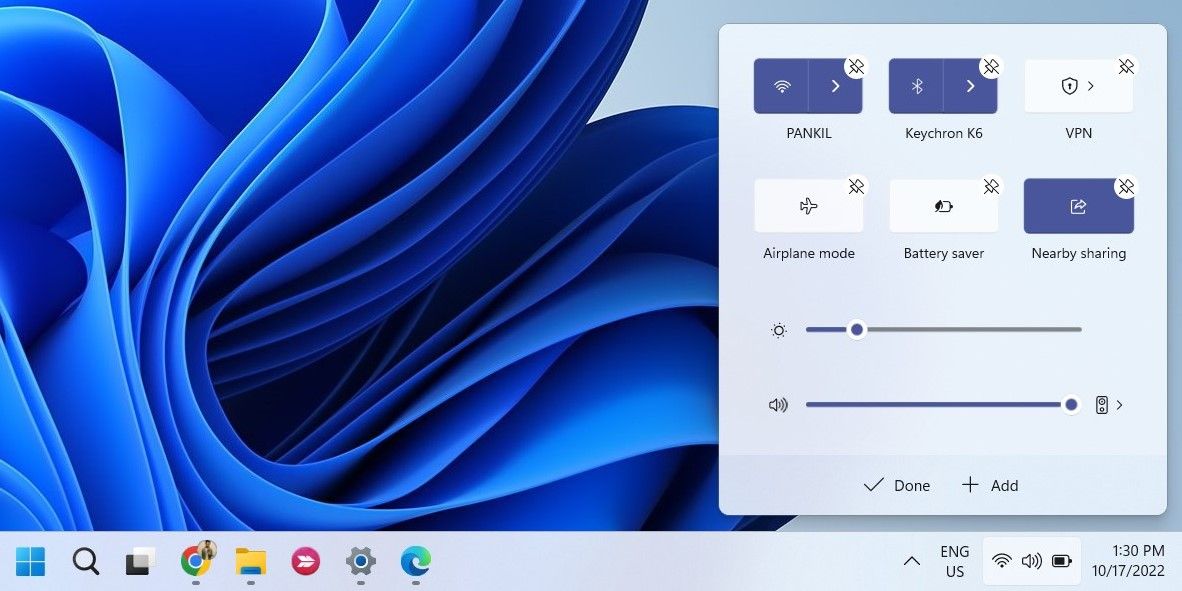Open the audio output device selector

click(1103, 404)
